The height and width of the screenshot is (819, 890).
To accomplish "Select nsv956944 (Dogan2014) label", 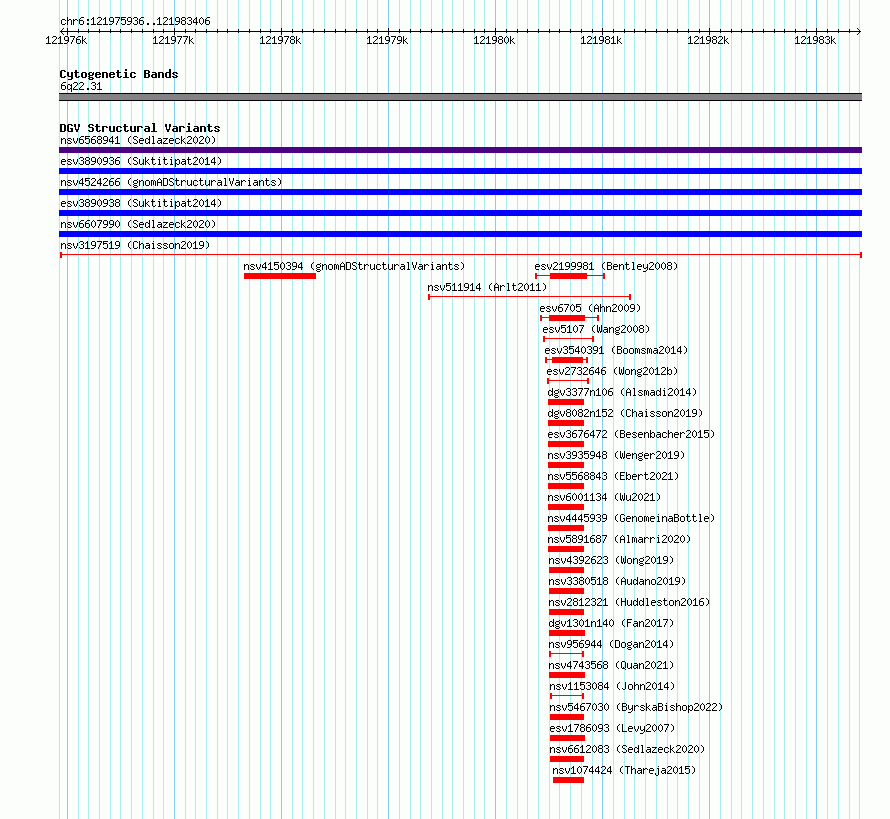I will 611,644.
